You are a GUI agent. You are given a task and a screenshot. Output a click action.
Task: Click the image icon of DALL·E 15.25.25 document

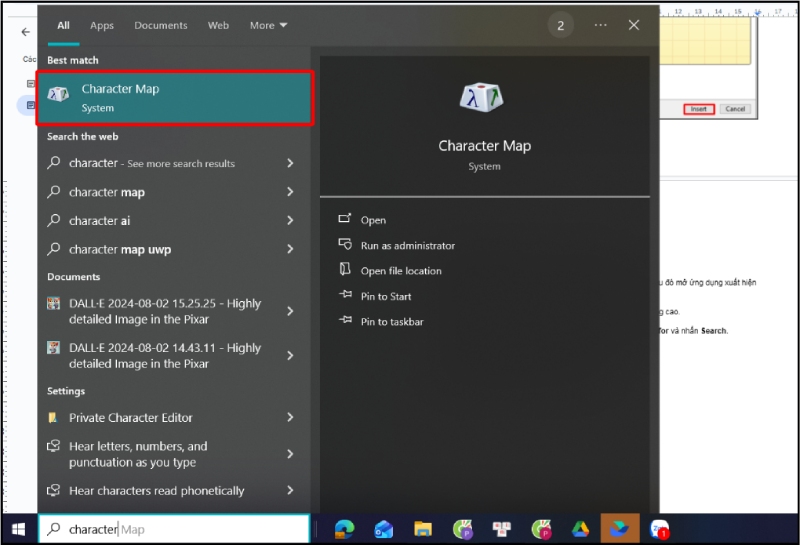point(53,304)
